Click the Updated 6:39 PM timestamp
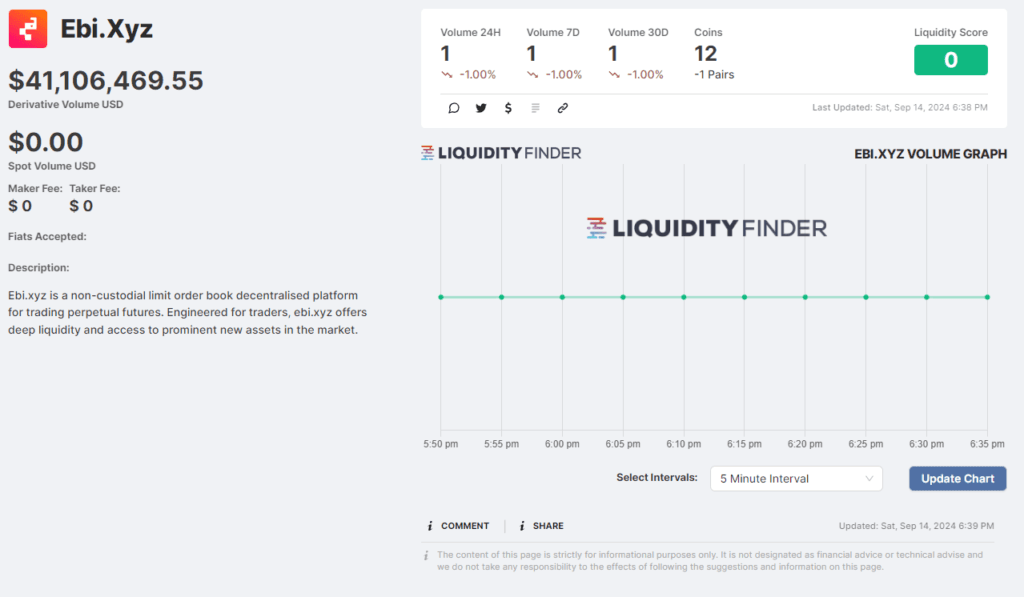 (916, 526)
